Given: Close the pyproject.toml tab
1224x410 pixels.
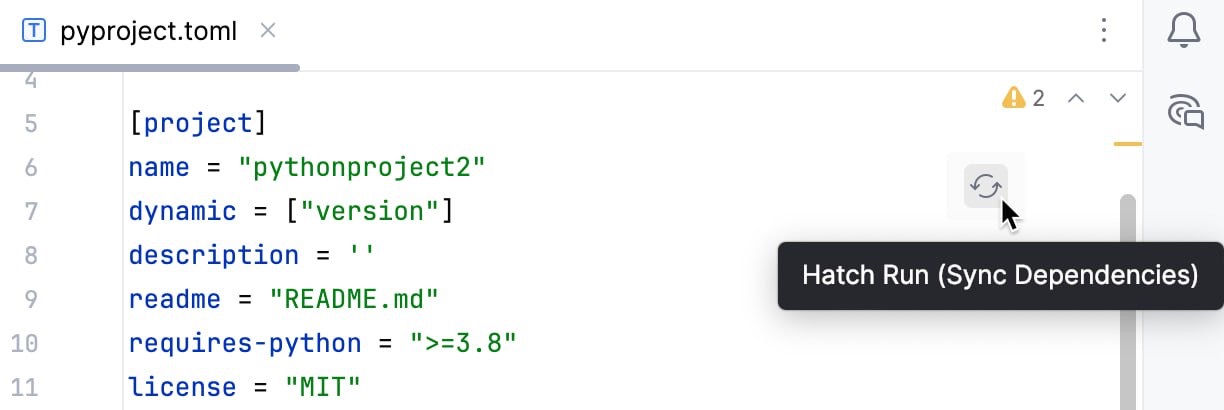Looking at the screenshot, I should 268,31.
